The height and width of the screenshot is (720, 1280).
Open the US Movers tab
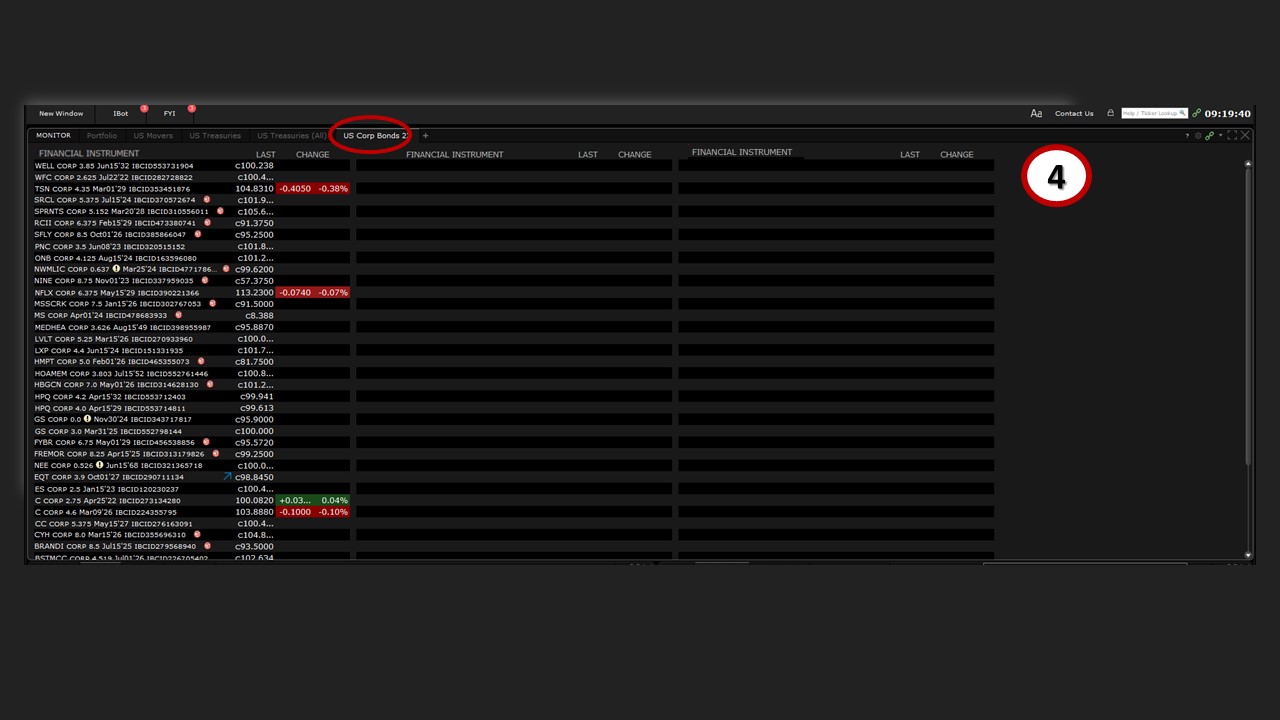click(153, 136)
